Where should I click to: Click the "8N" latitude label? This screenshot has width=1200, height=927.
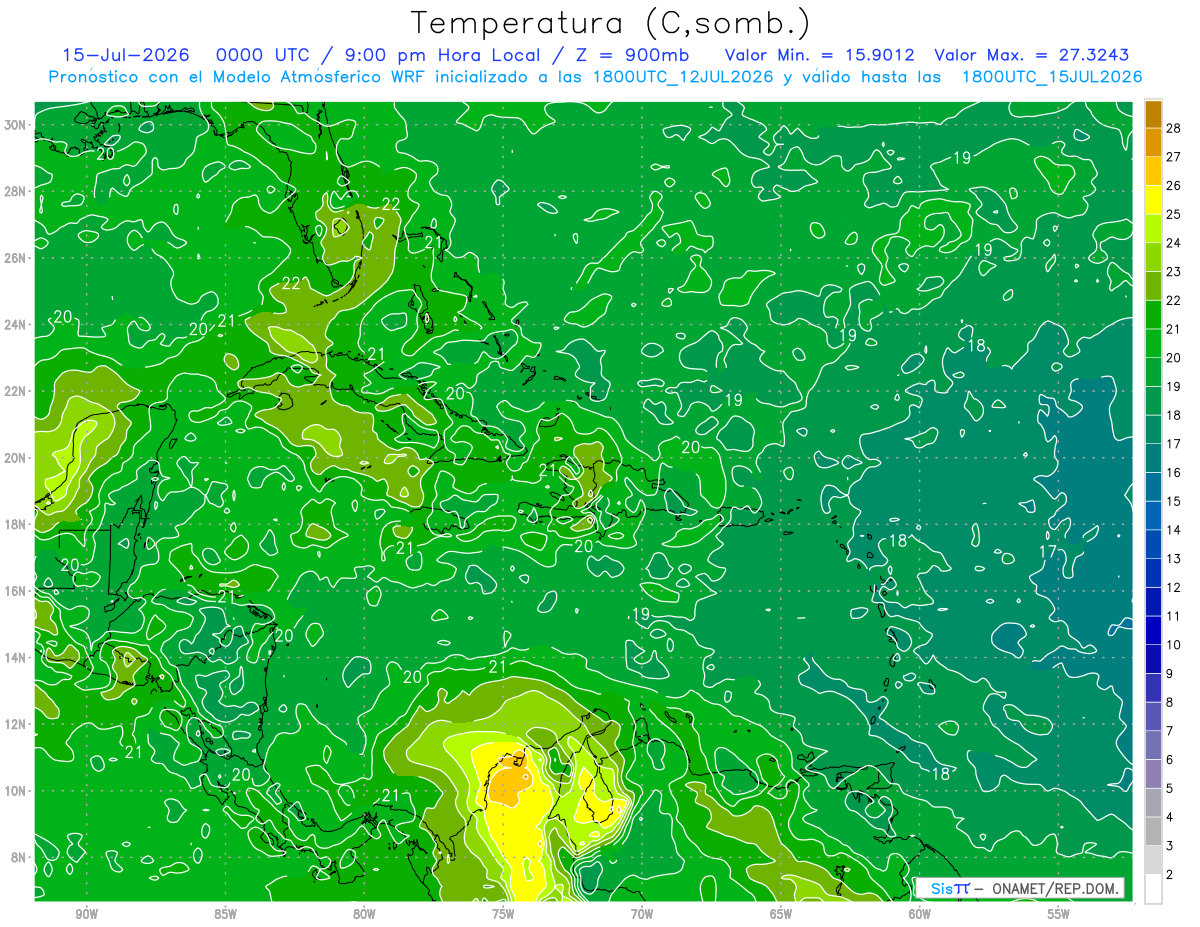20,857
